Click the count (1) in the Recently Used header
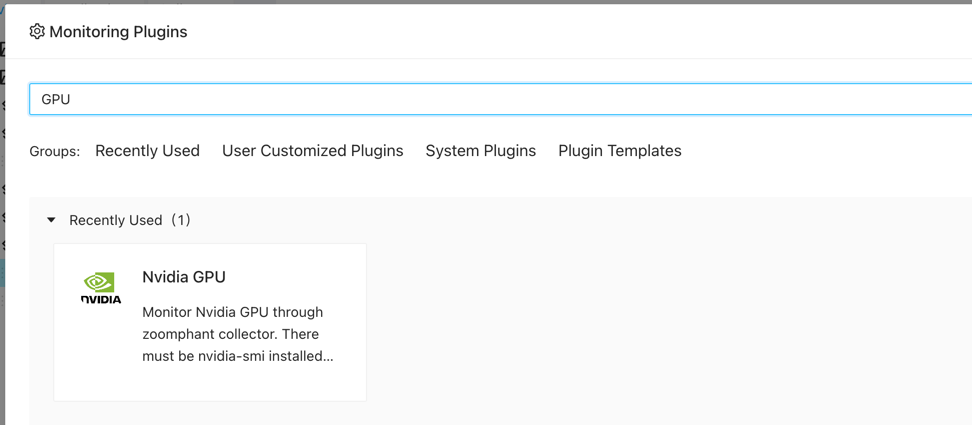 180,220
